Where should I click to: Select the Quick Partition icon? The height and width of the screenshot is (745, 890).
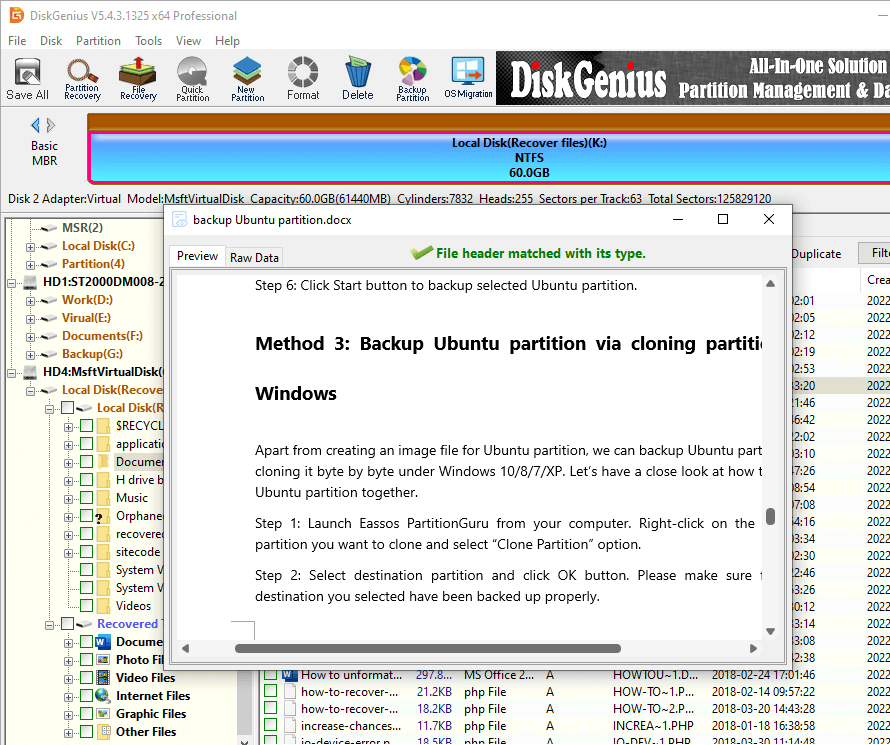192,78
